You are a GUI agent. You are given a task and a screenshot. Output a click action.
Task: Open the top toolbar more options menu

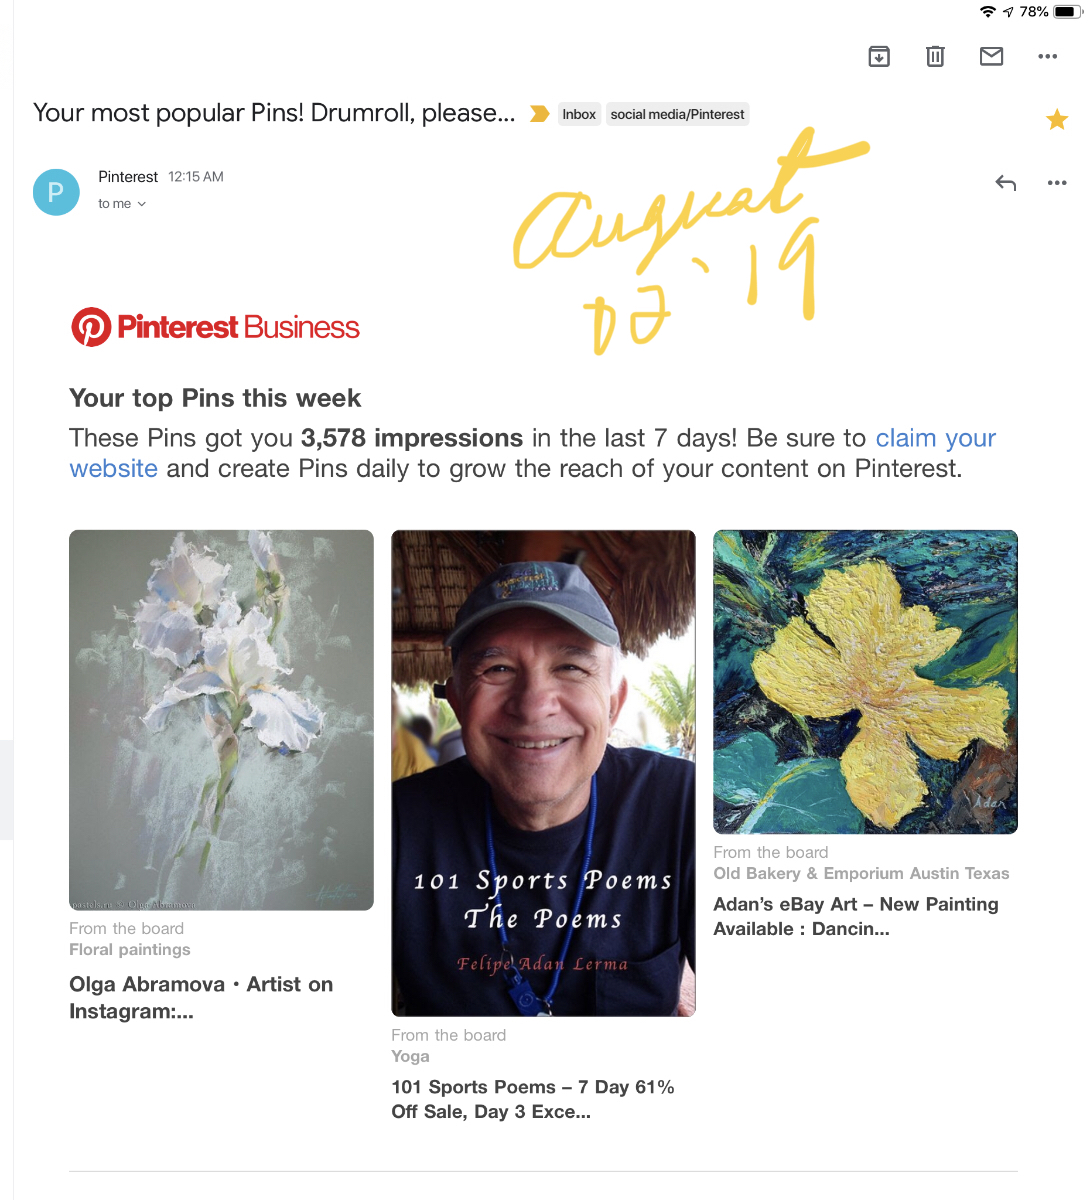tap(1047, 57)
